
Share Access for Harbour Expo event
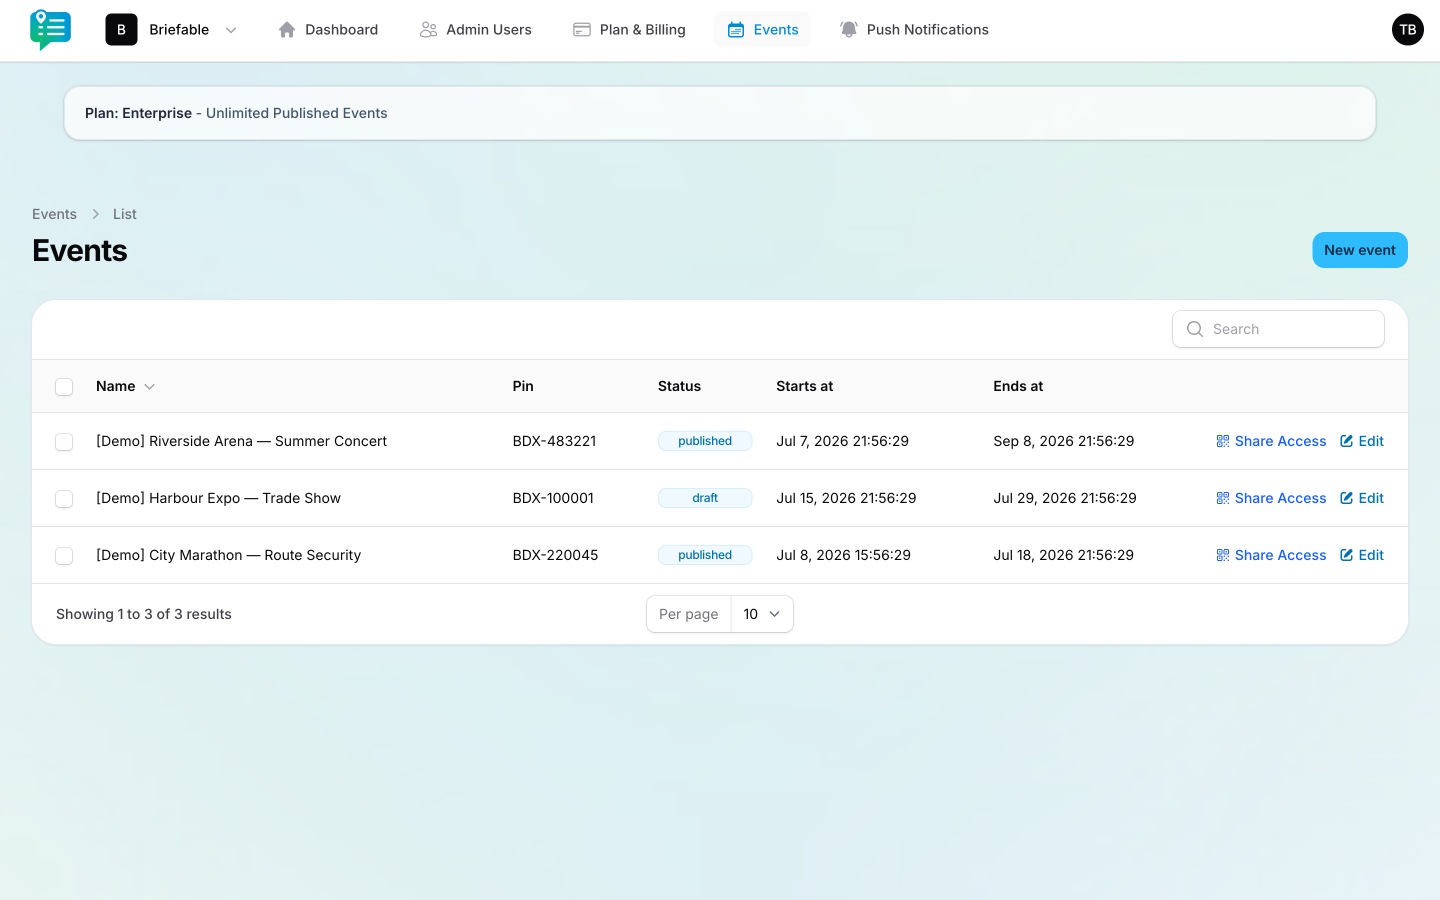(x=1271, y=498)
